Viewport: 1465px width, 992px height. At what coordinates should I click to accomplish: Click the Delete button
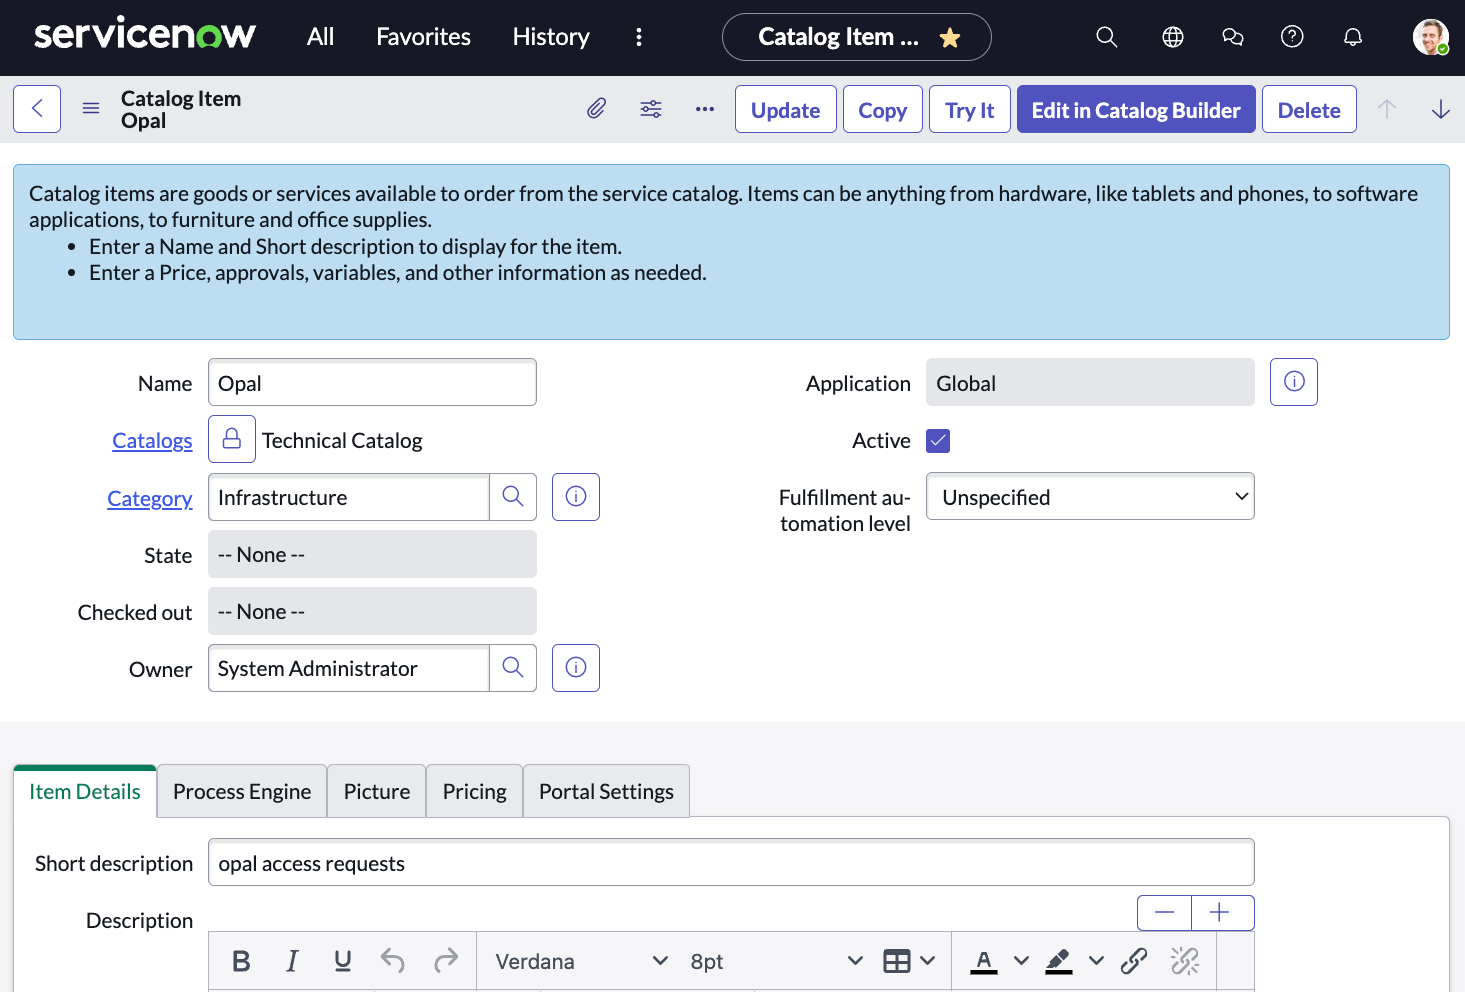(x=1309, y=109)
